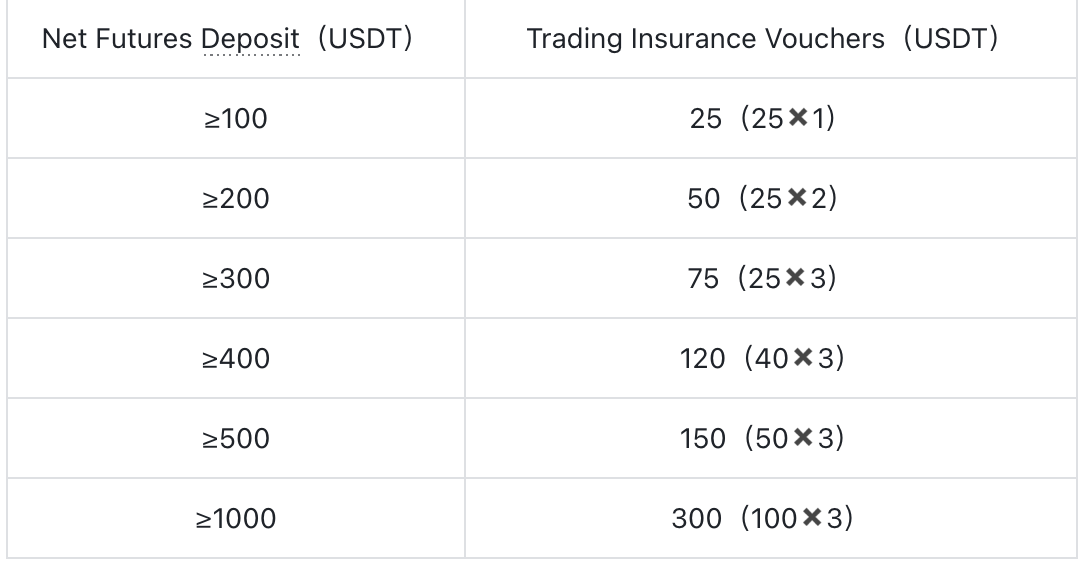Click the multiplication sign in 100×3

pos(812,517)
